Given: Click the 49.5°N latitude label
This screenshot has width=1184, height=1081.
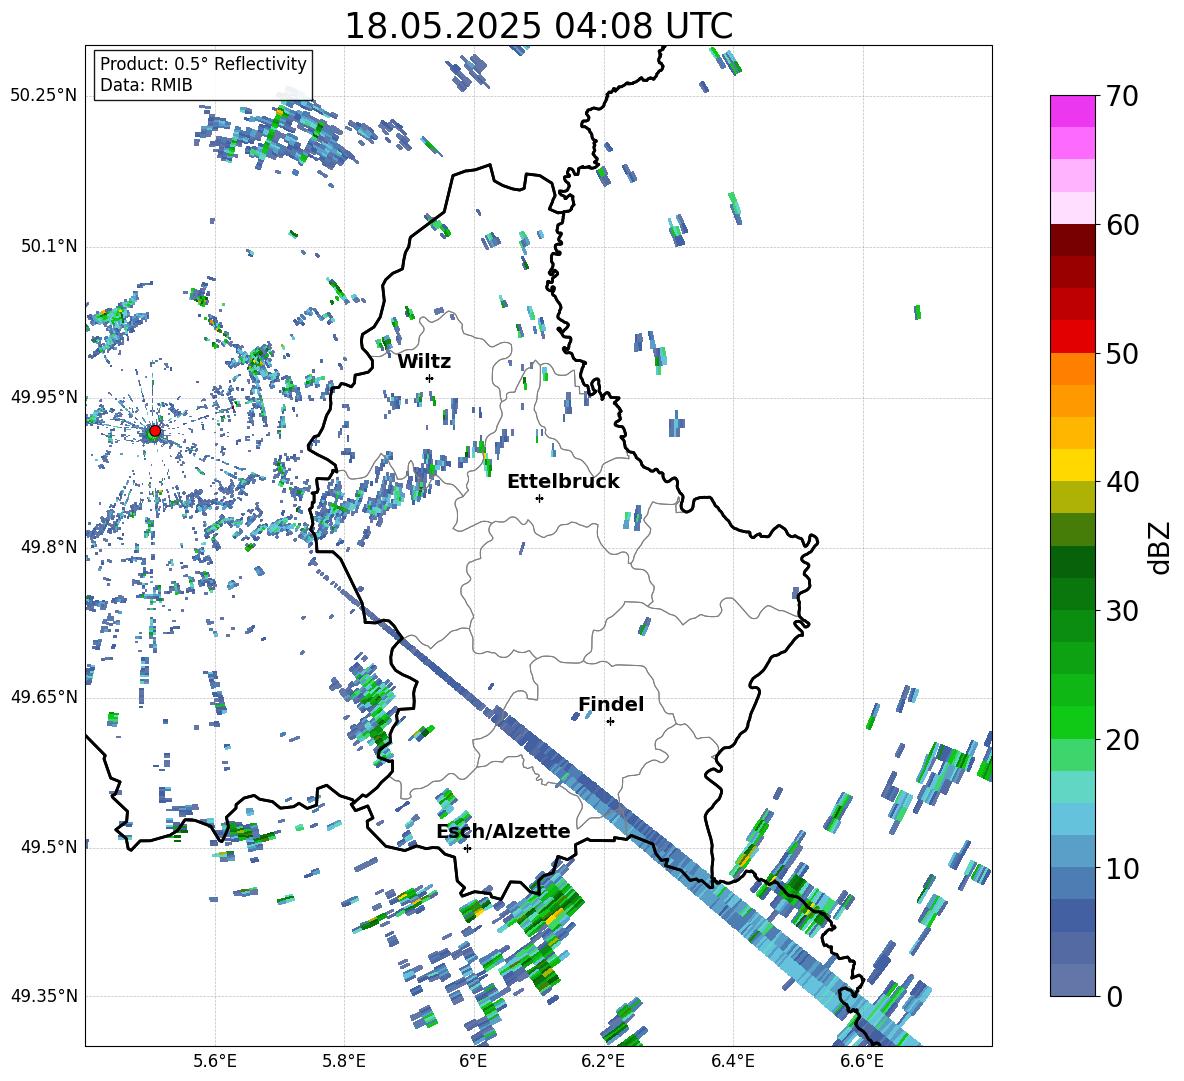Looking at the screenshot, I should pos(49,846).
